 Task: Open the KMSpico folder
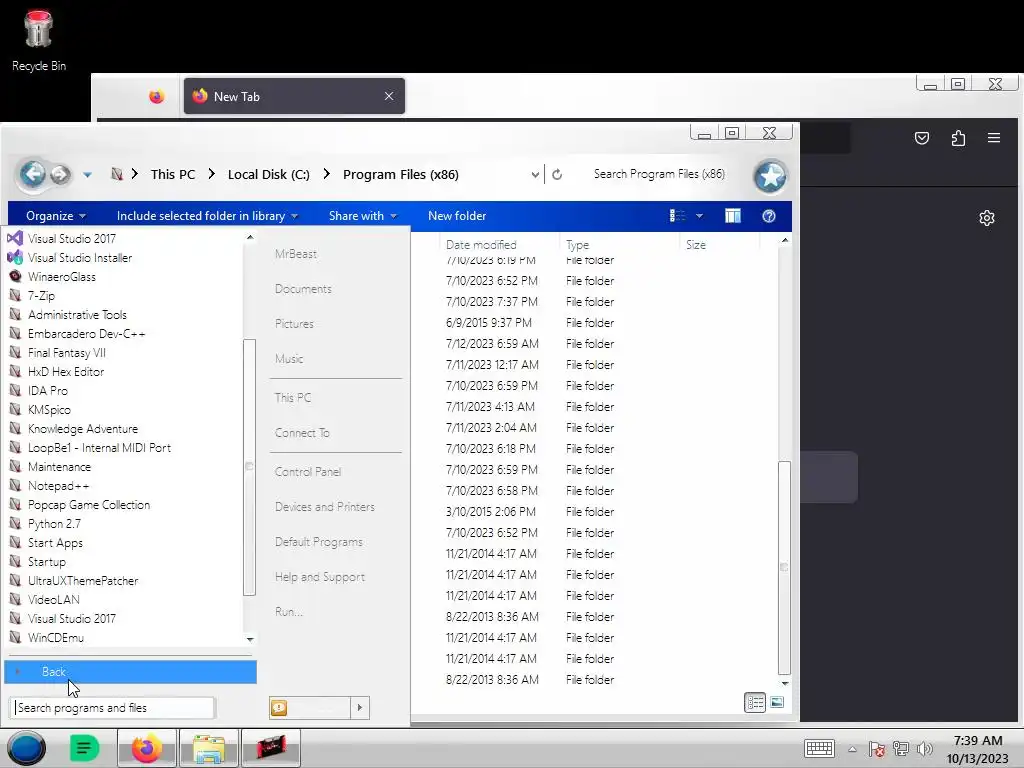point(49,410)
